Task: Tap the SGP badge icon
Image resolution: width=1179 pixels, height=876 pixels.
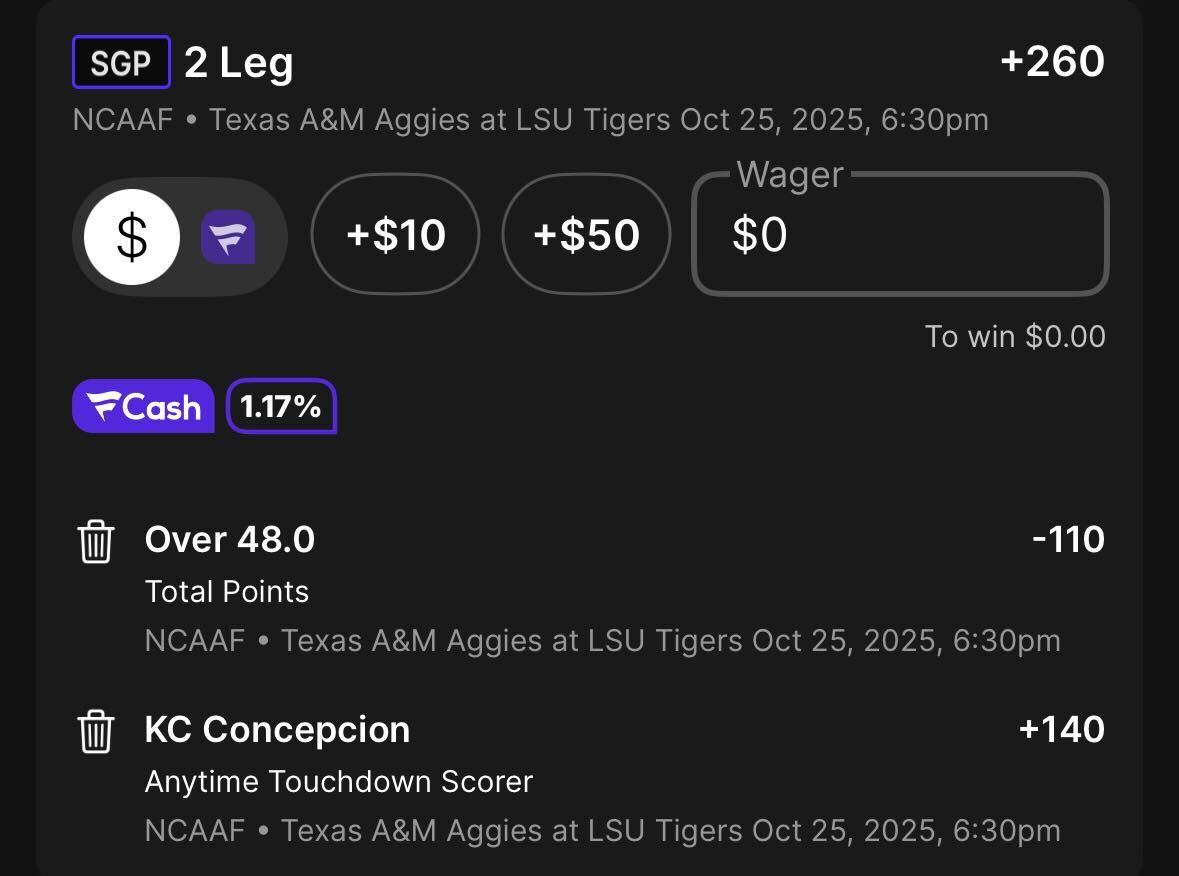Action: 121,63
